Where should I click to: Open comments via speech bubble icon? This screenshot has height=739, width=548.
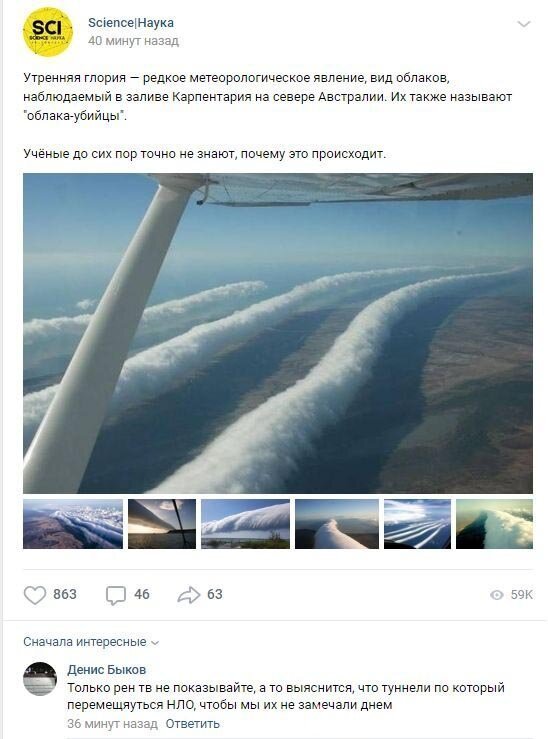(115, 595)
